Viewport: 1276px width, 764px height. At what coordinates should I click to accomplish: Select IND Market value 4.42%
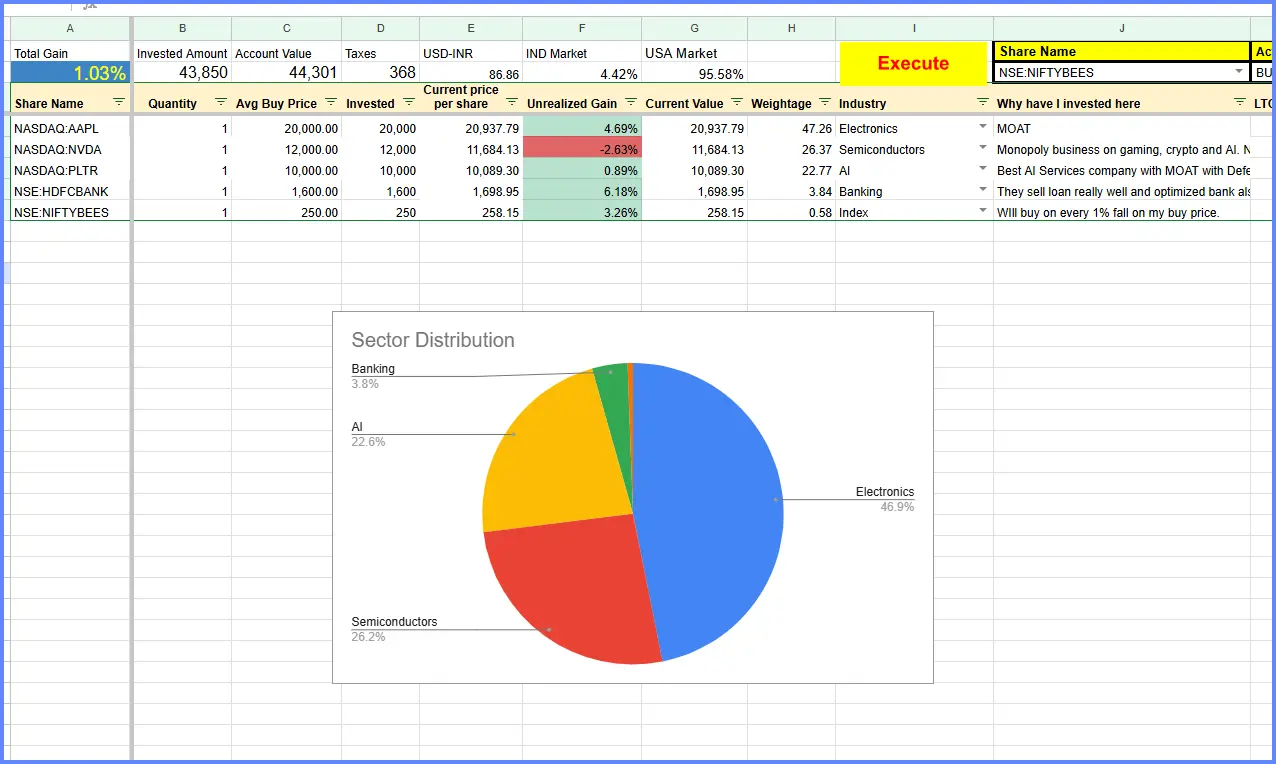click(582, 73)
